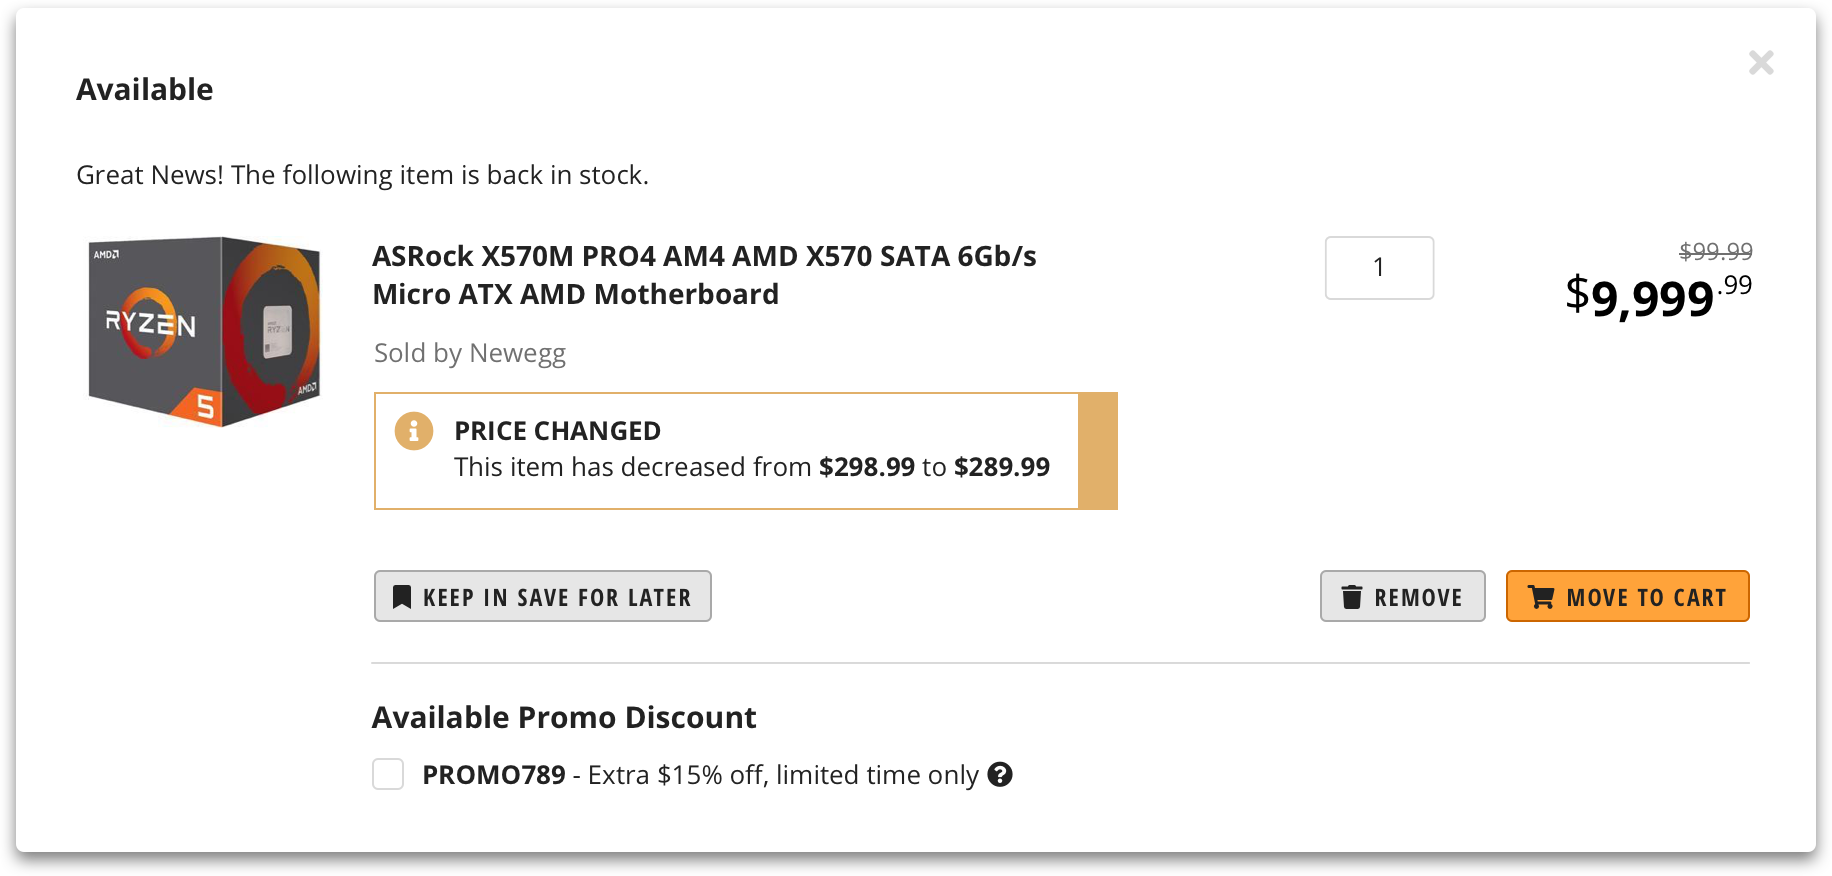Click the $9,999.99 current price
This screenshot has width=1832, height=876.
click(1658, 297)
